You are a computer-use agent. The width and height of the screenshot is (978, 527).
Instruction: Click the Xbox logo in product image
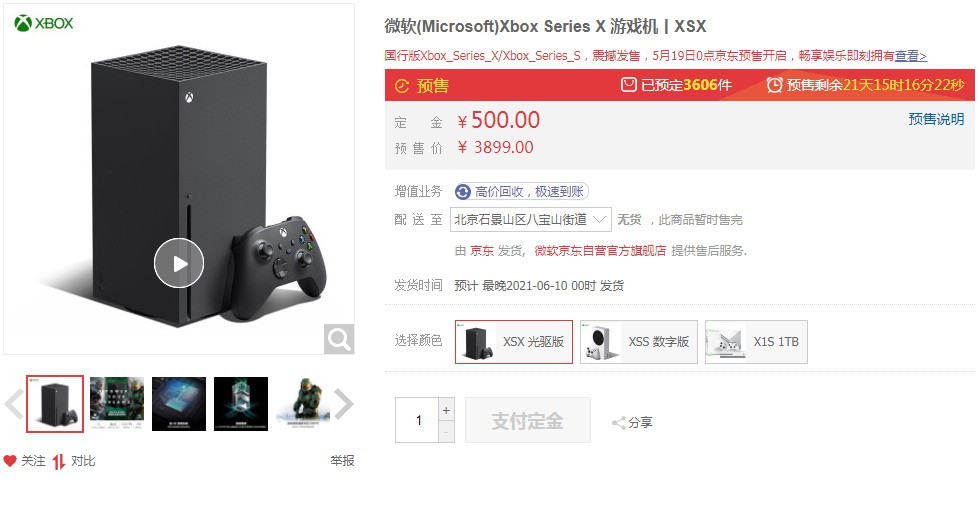[44, 24]
